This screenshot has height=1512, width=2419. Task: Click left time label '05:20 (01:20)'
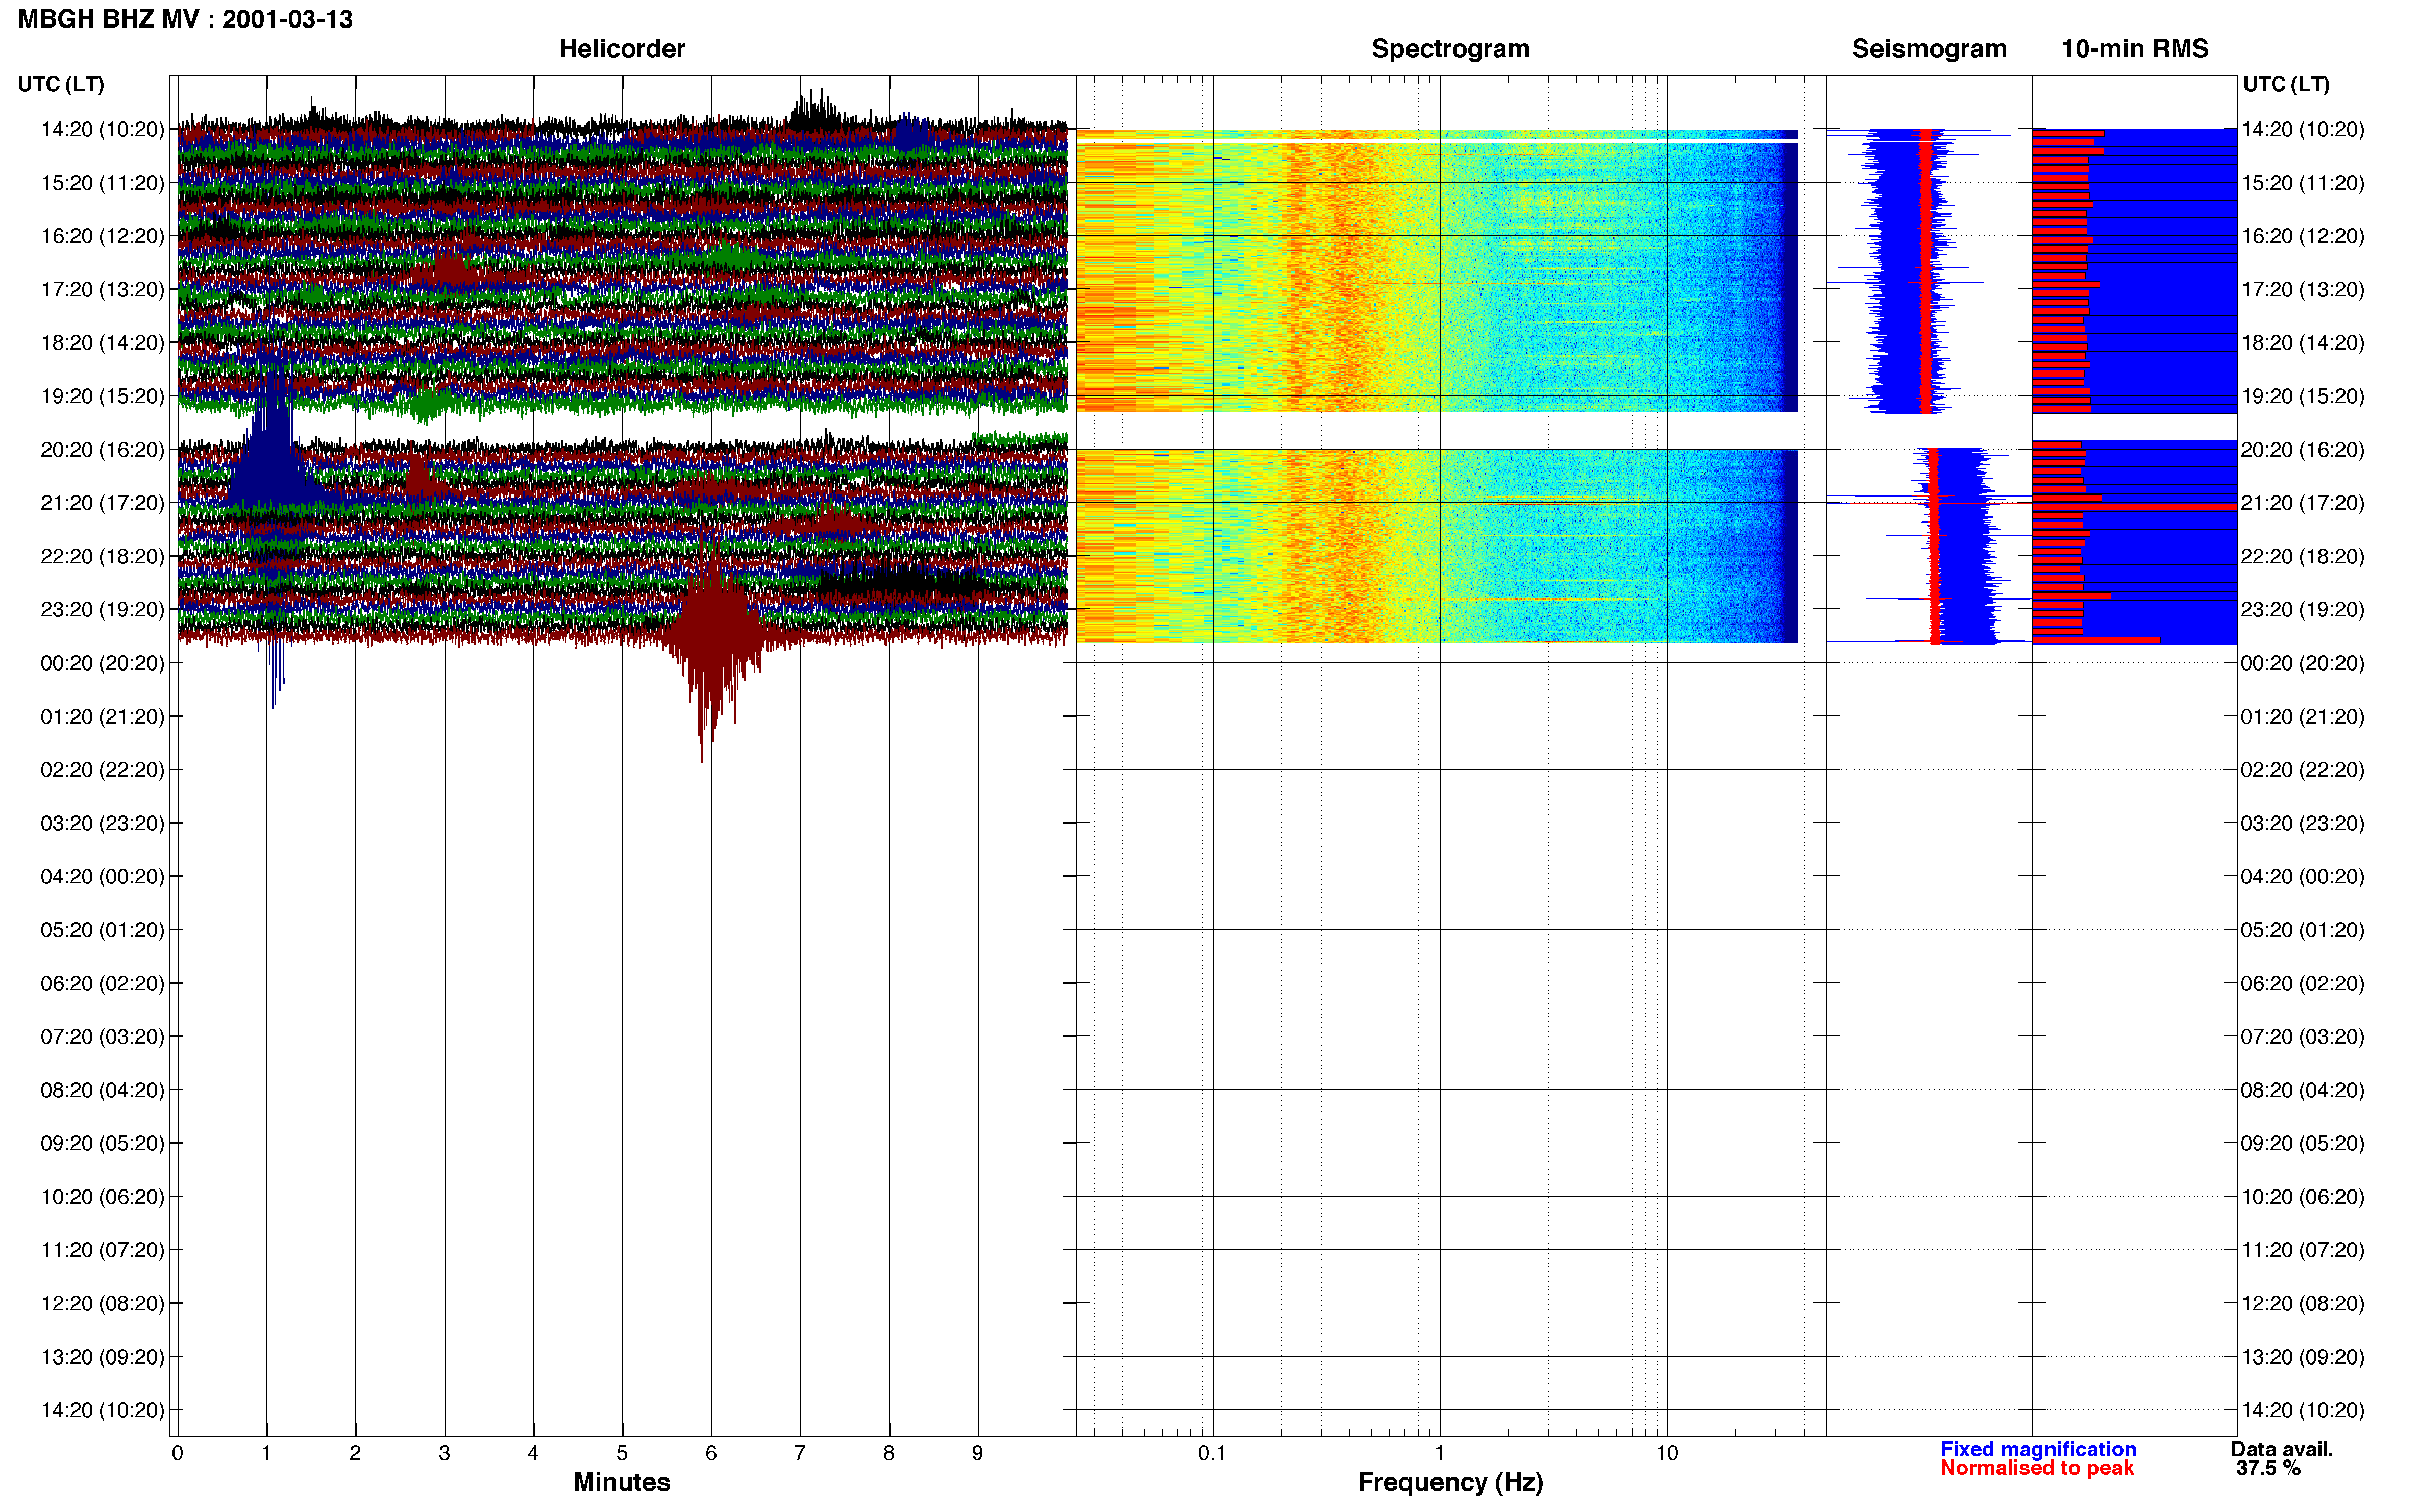click(x=102, y=930)
